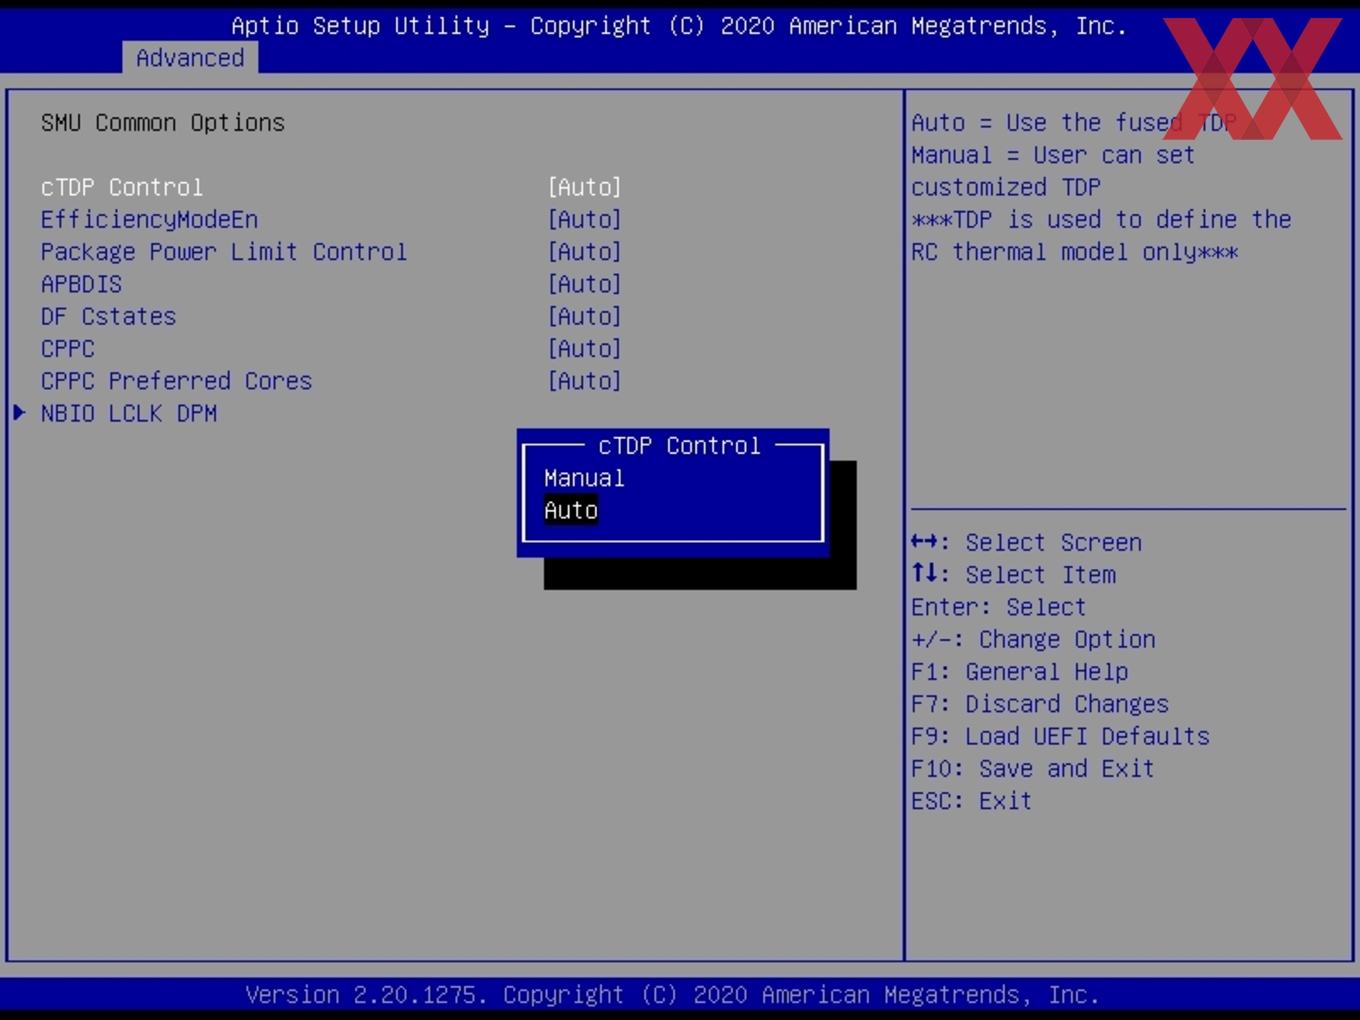Select the APBDIS setting label
Viewport: 1360px width, 1020px height.
[x=81, y=284]
